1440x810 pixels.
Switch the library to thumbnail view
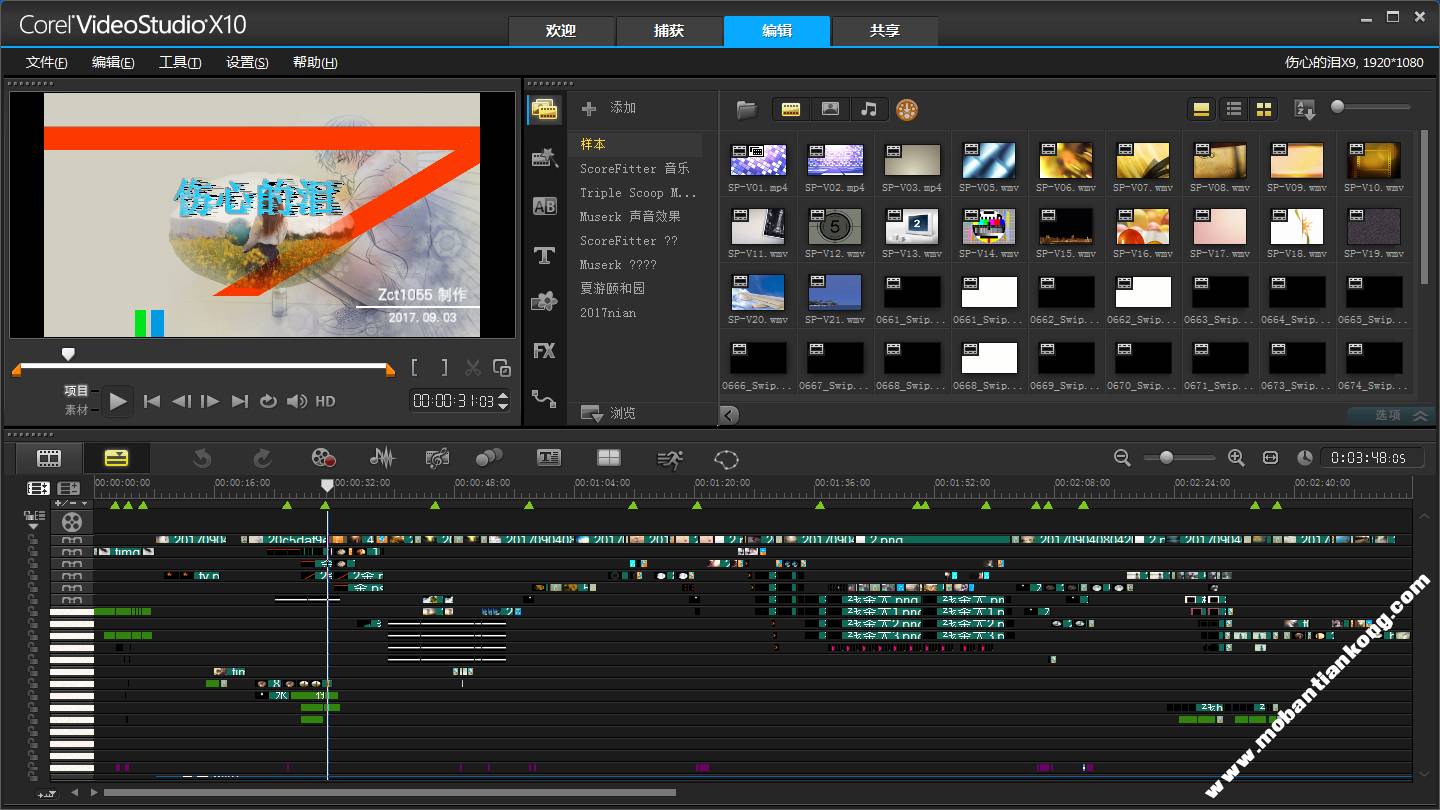coord(1264,109)
